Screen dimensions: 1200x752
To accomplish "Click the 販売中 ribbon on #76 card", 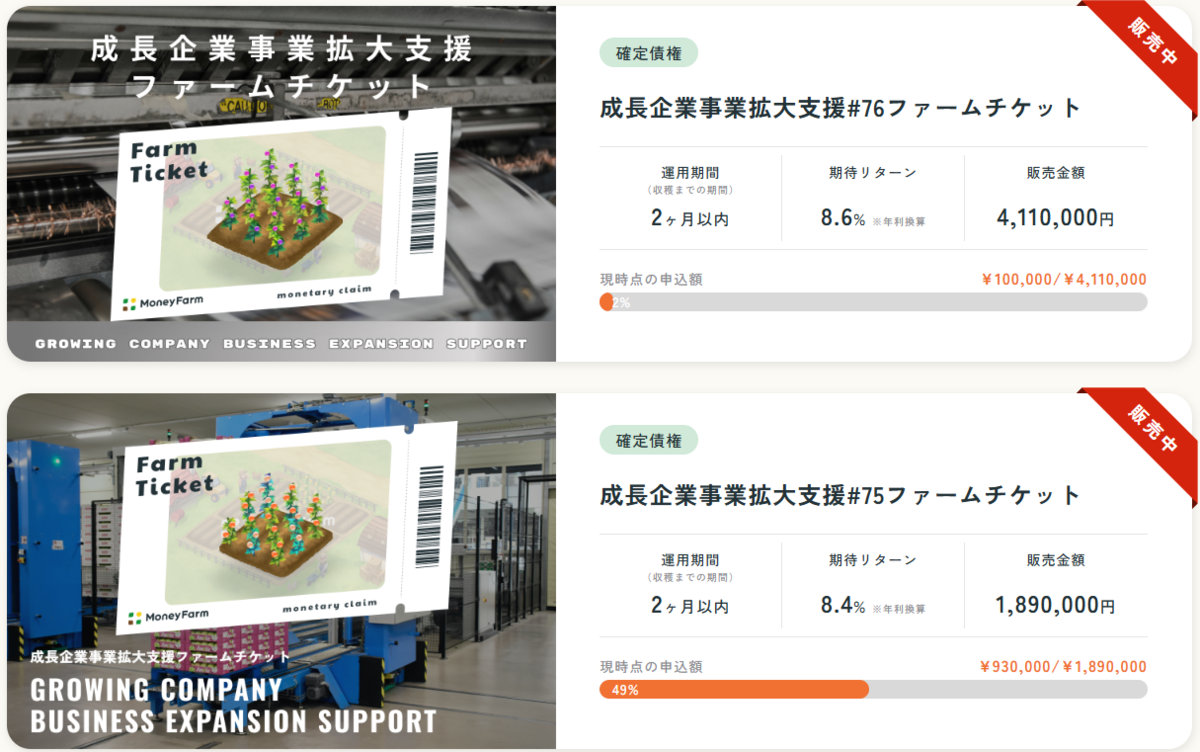I will click(x=1152, y=43).
